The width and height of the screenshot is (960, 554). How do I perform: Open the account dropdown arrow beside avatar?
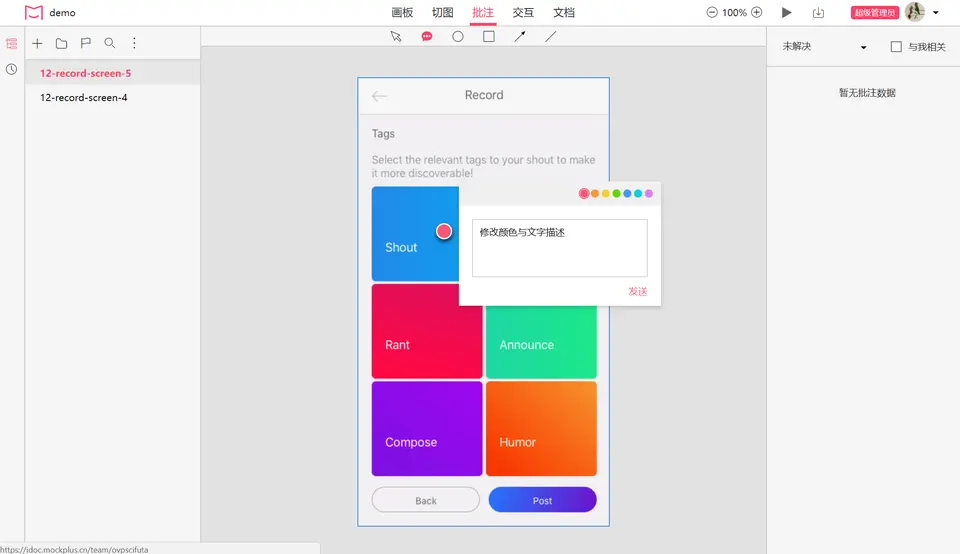936,12
